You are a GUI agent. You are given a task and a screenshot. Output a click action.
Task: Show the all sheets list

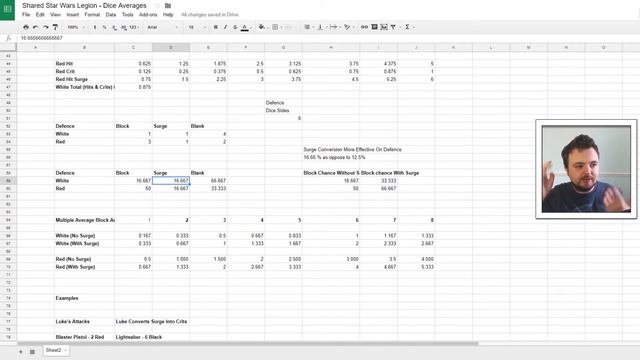tap(32, 351)
